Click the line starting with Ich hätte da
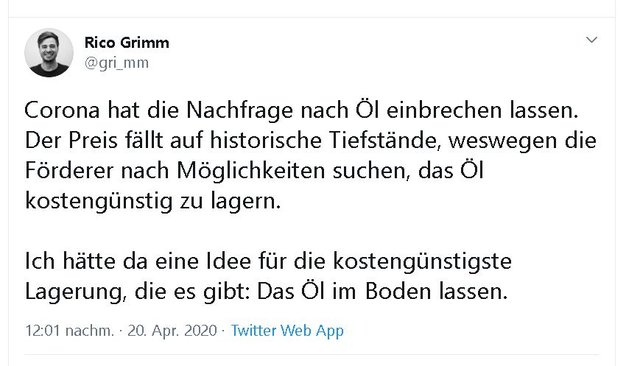 point(268,261)
